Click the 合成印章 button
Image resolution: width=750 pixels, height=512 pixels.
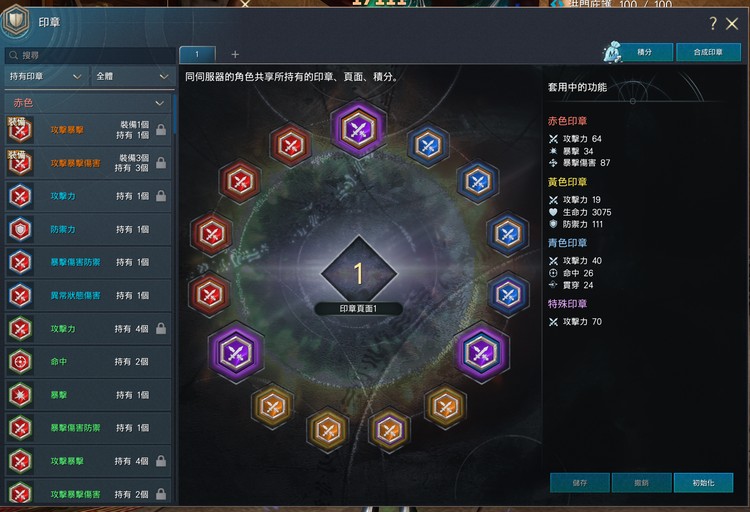coord(708,52)
